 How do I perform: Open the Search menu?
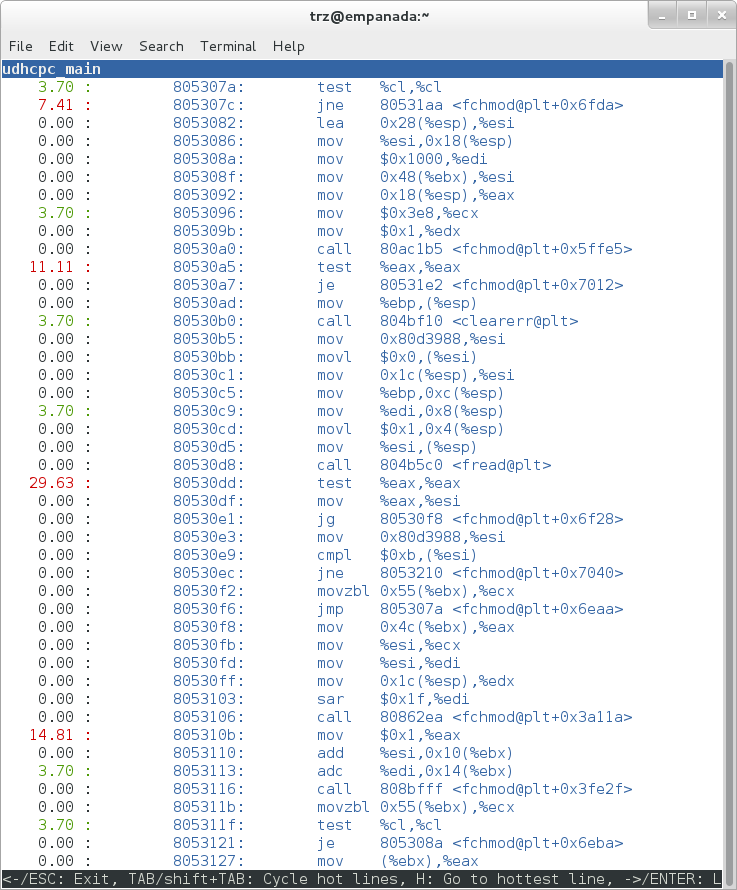[x=161, y=46]
